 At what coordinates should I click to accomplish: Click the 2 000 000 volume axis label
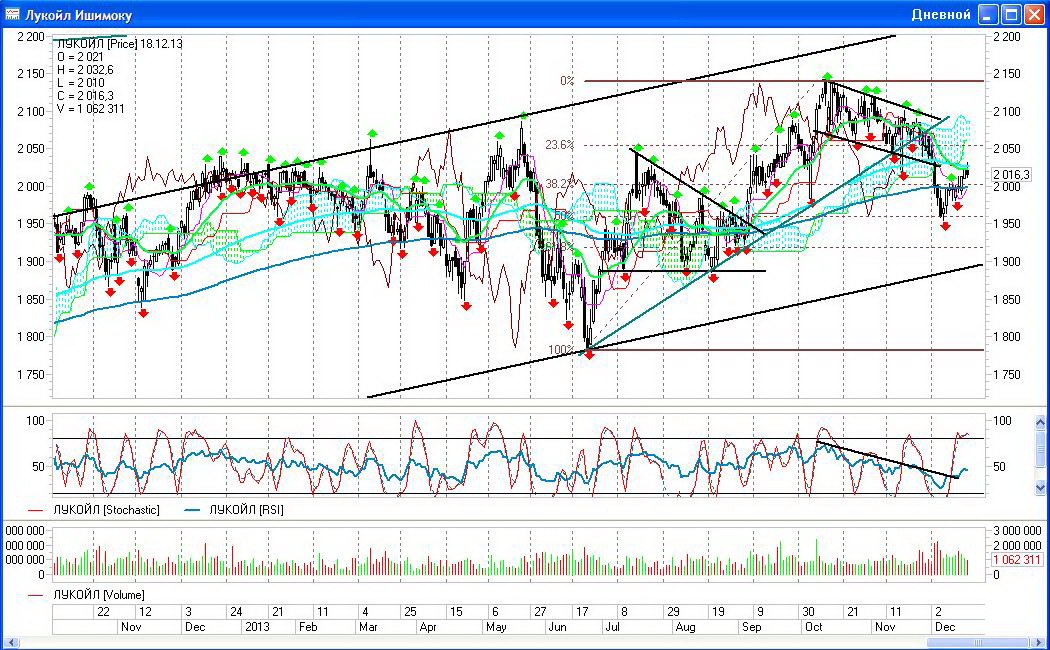pos(1017,546)
